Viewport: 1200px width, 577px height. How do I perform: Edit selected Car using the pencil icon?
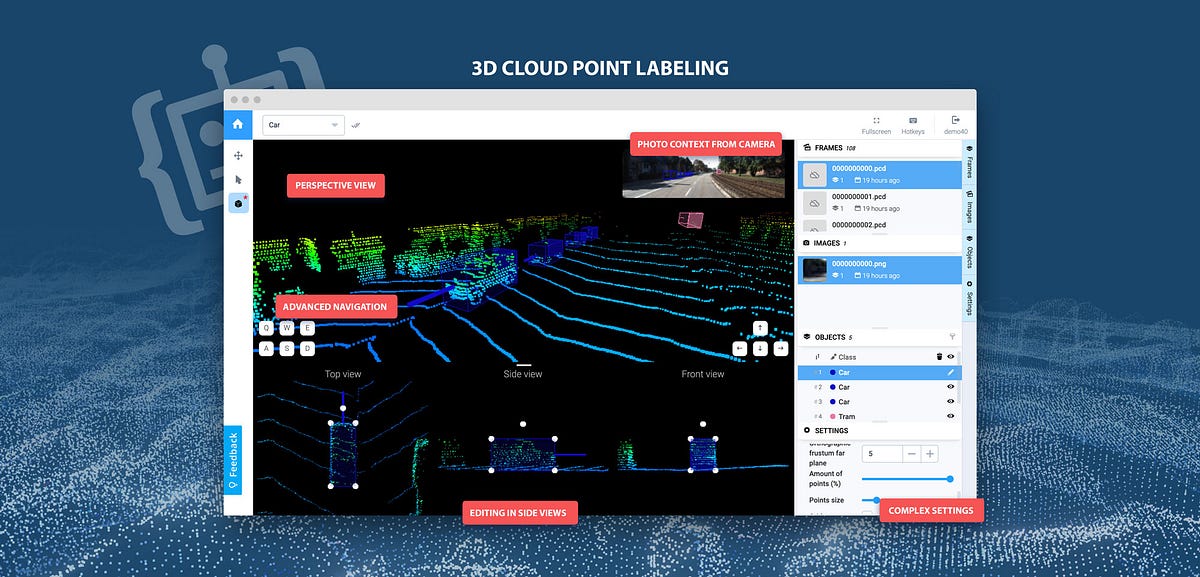coord(949,372)
